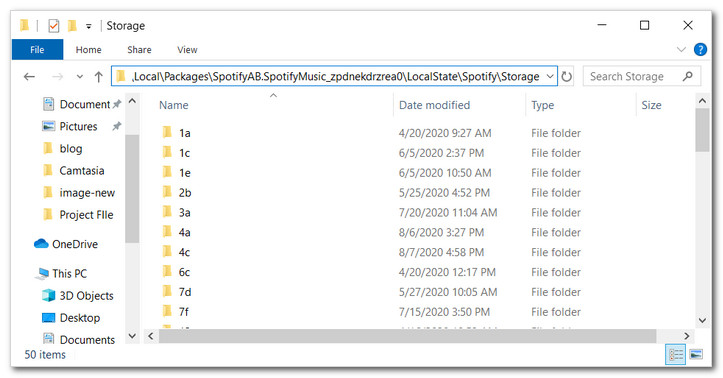The width and height of the screenshot is (723, 378).
Task: Select the 1a folder
Action: (x=184, y=133)
